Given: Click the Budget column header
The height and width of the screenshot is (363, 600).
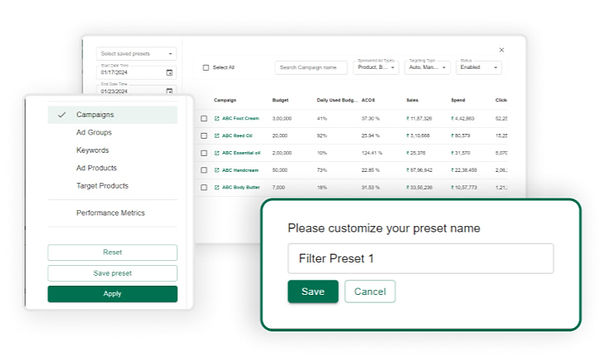Looking at the screenshot, I should tap(280, 100).
